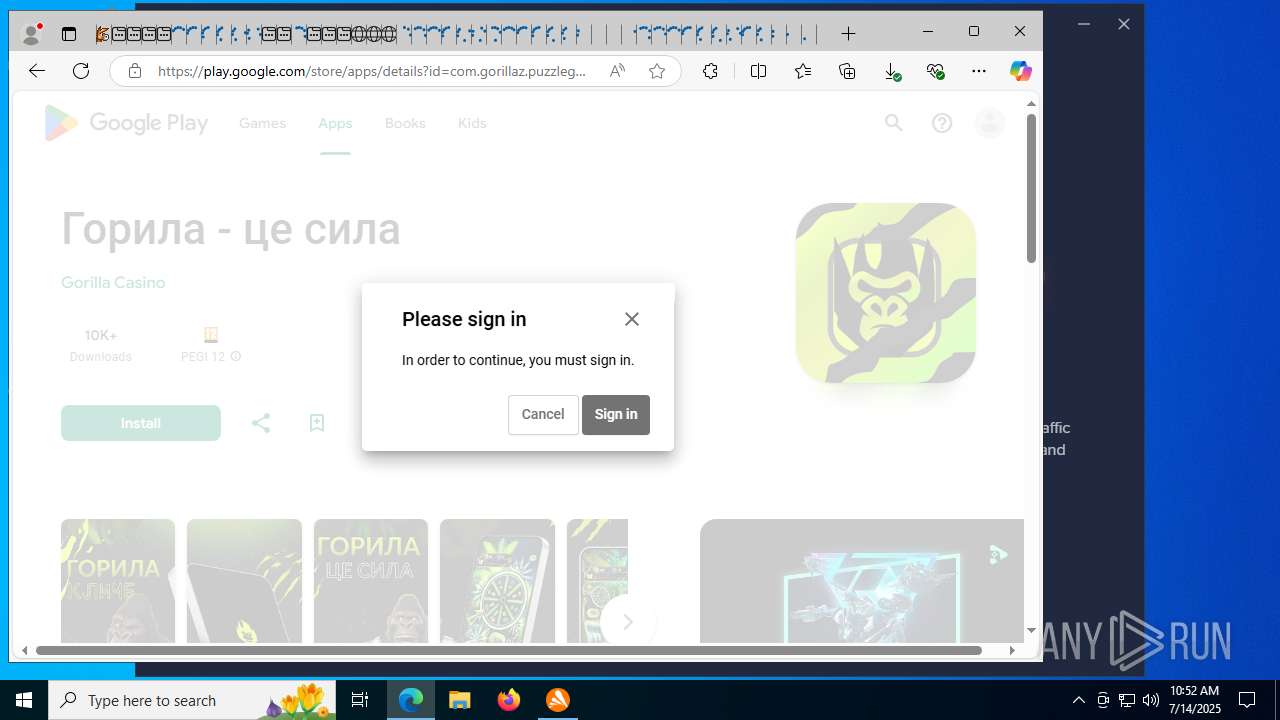Screen dimensions: 1280x720
Task: Click the network icon in system tray
Action: [1127, 700]
